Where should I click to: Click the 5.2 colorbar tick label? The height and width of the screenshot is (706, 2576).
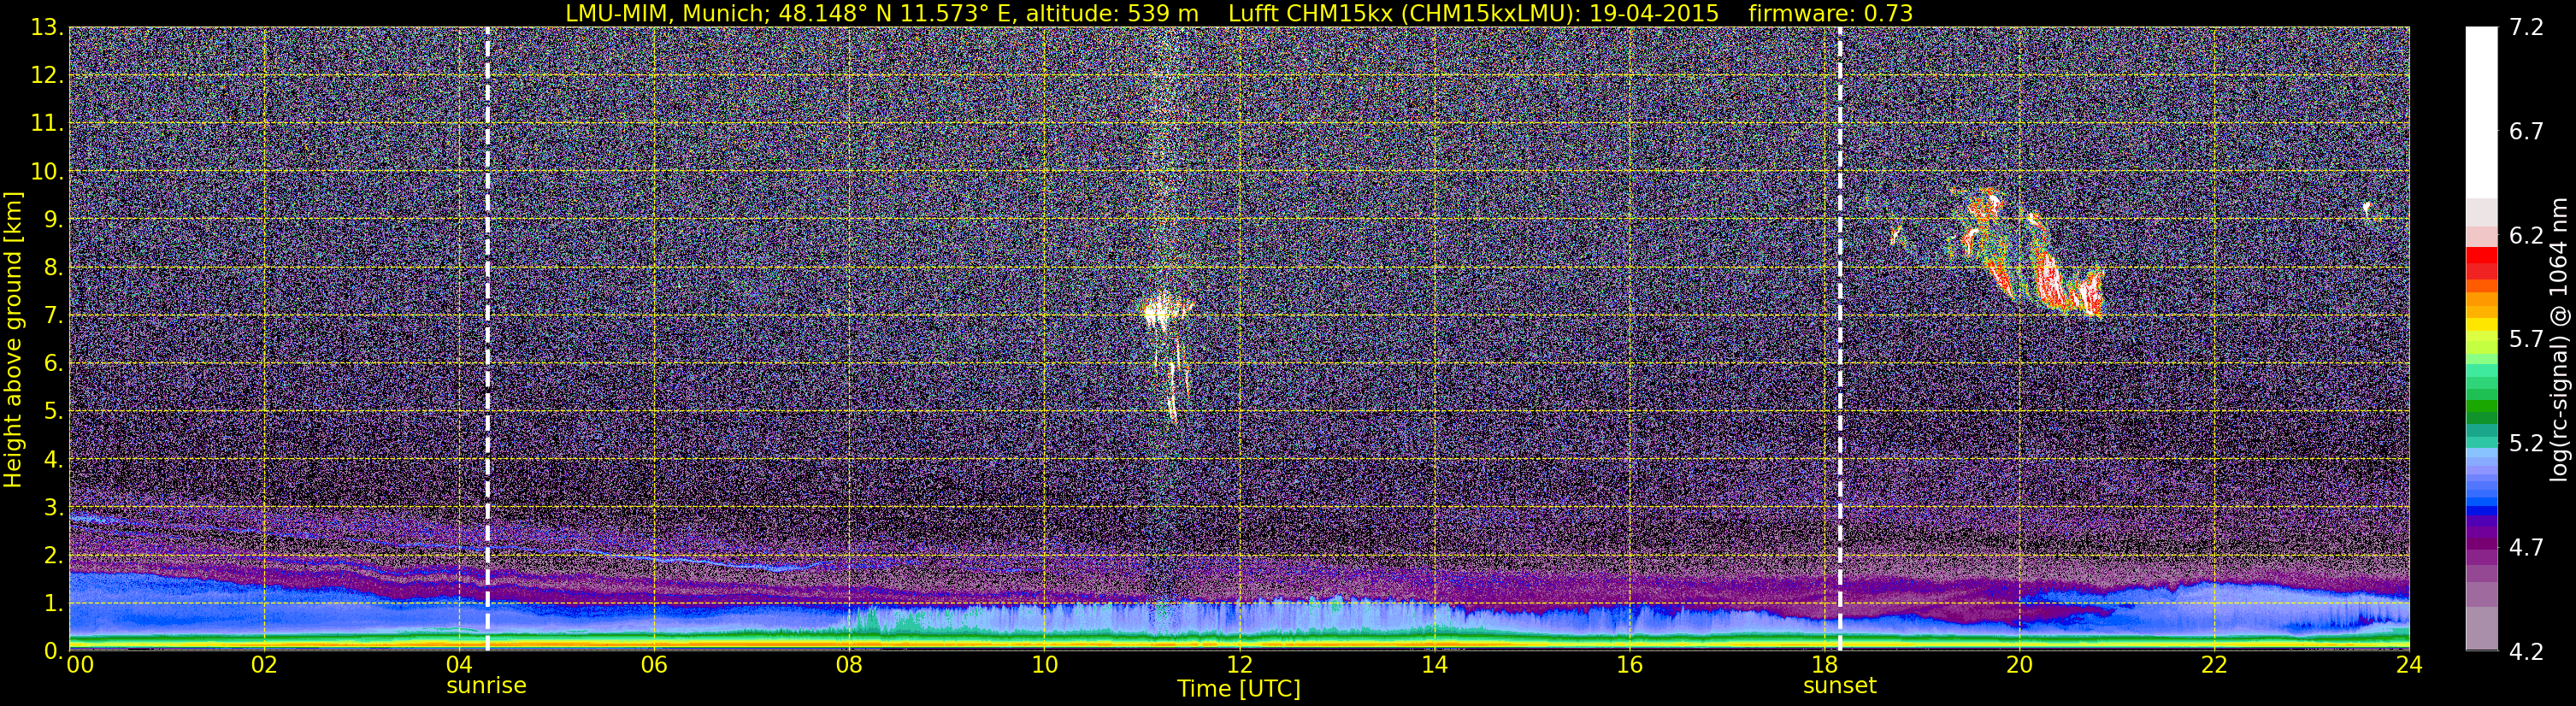(x=2526, y=444)
